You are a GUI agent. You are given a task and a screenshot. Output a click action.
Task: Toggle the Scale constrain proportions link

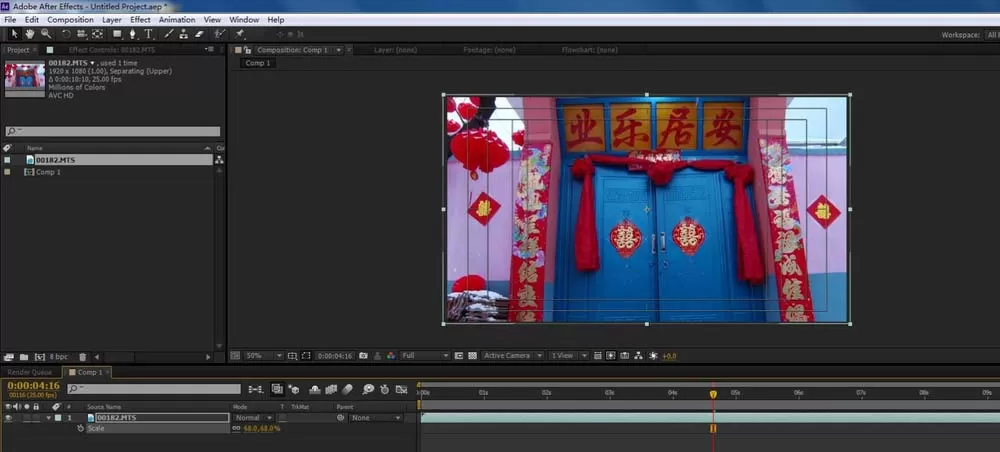pos(237,429)
